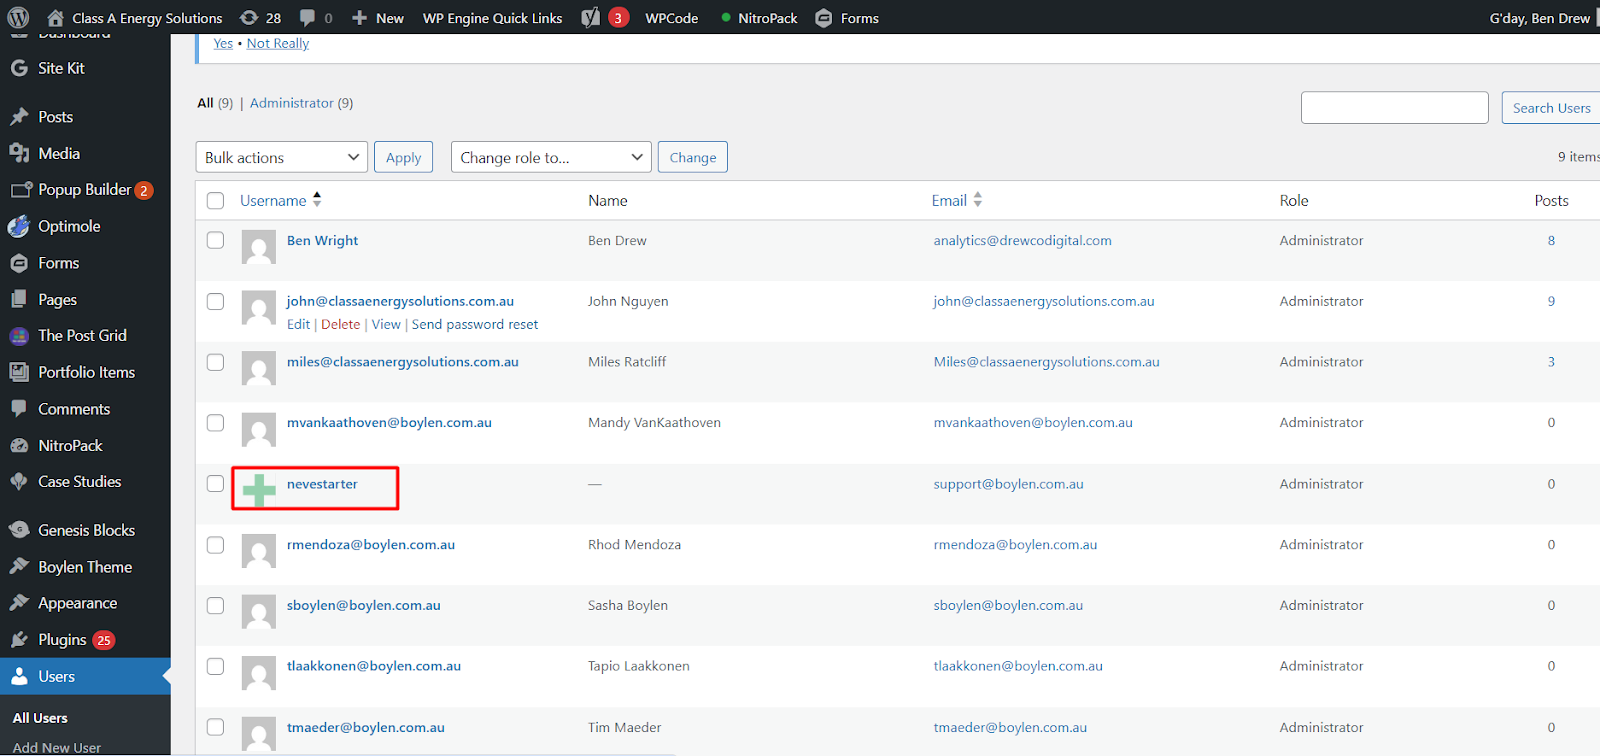Click the Comments icon in the sidebar
The width and height of the screenshot is (1600, 756).
[x=19, y=409]
